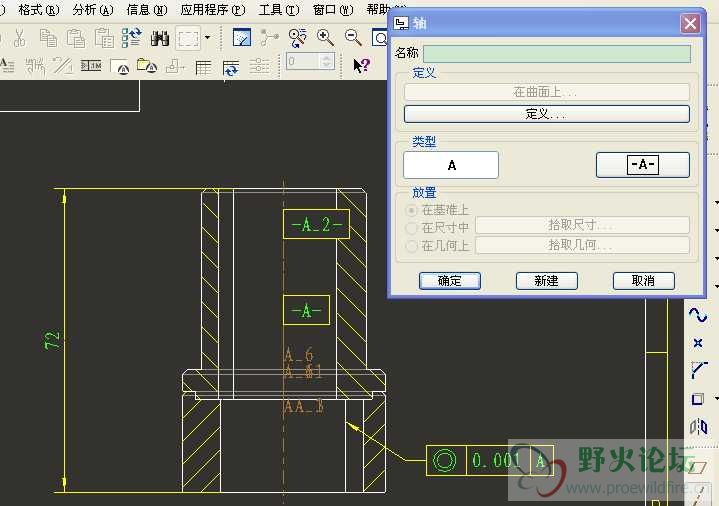Select the dashed selection box tool

(188, 39)
